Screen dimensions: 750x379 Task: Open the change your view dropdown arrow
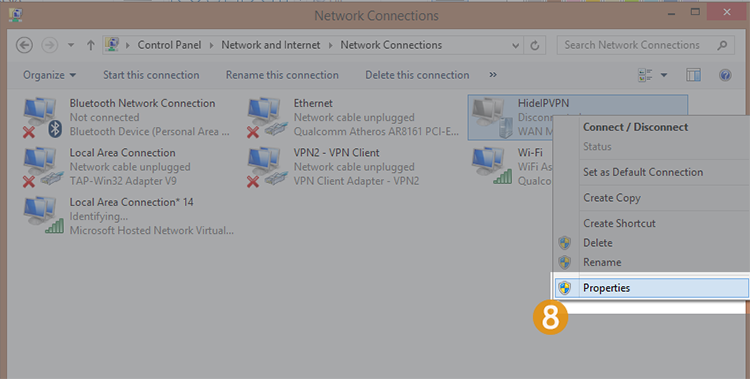point(664,75)
